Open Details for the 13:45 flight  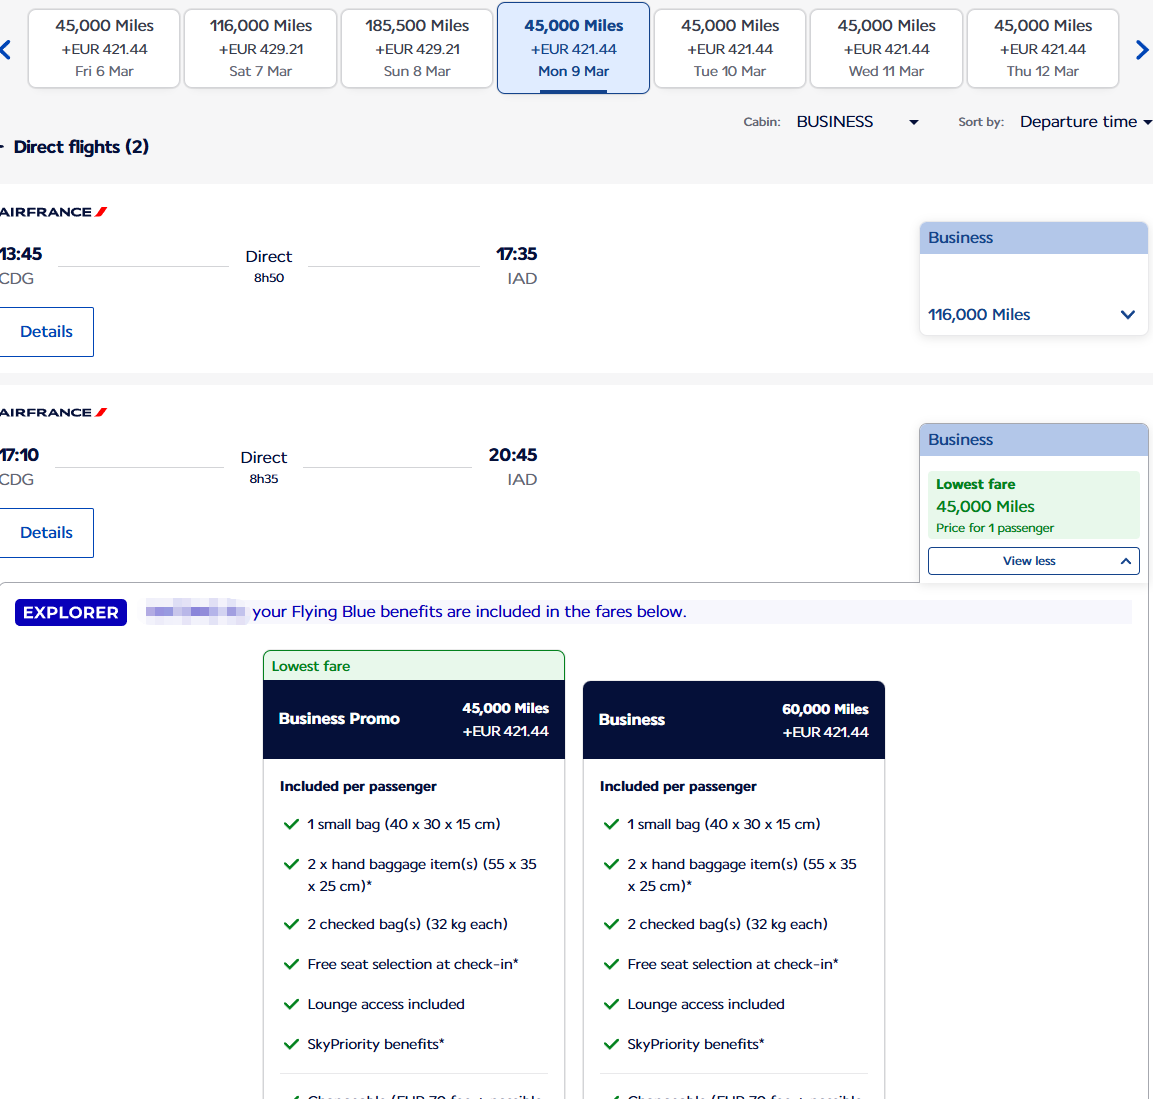click(x=46, y=332)
